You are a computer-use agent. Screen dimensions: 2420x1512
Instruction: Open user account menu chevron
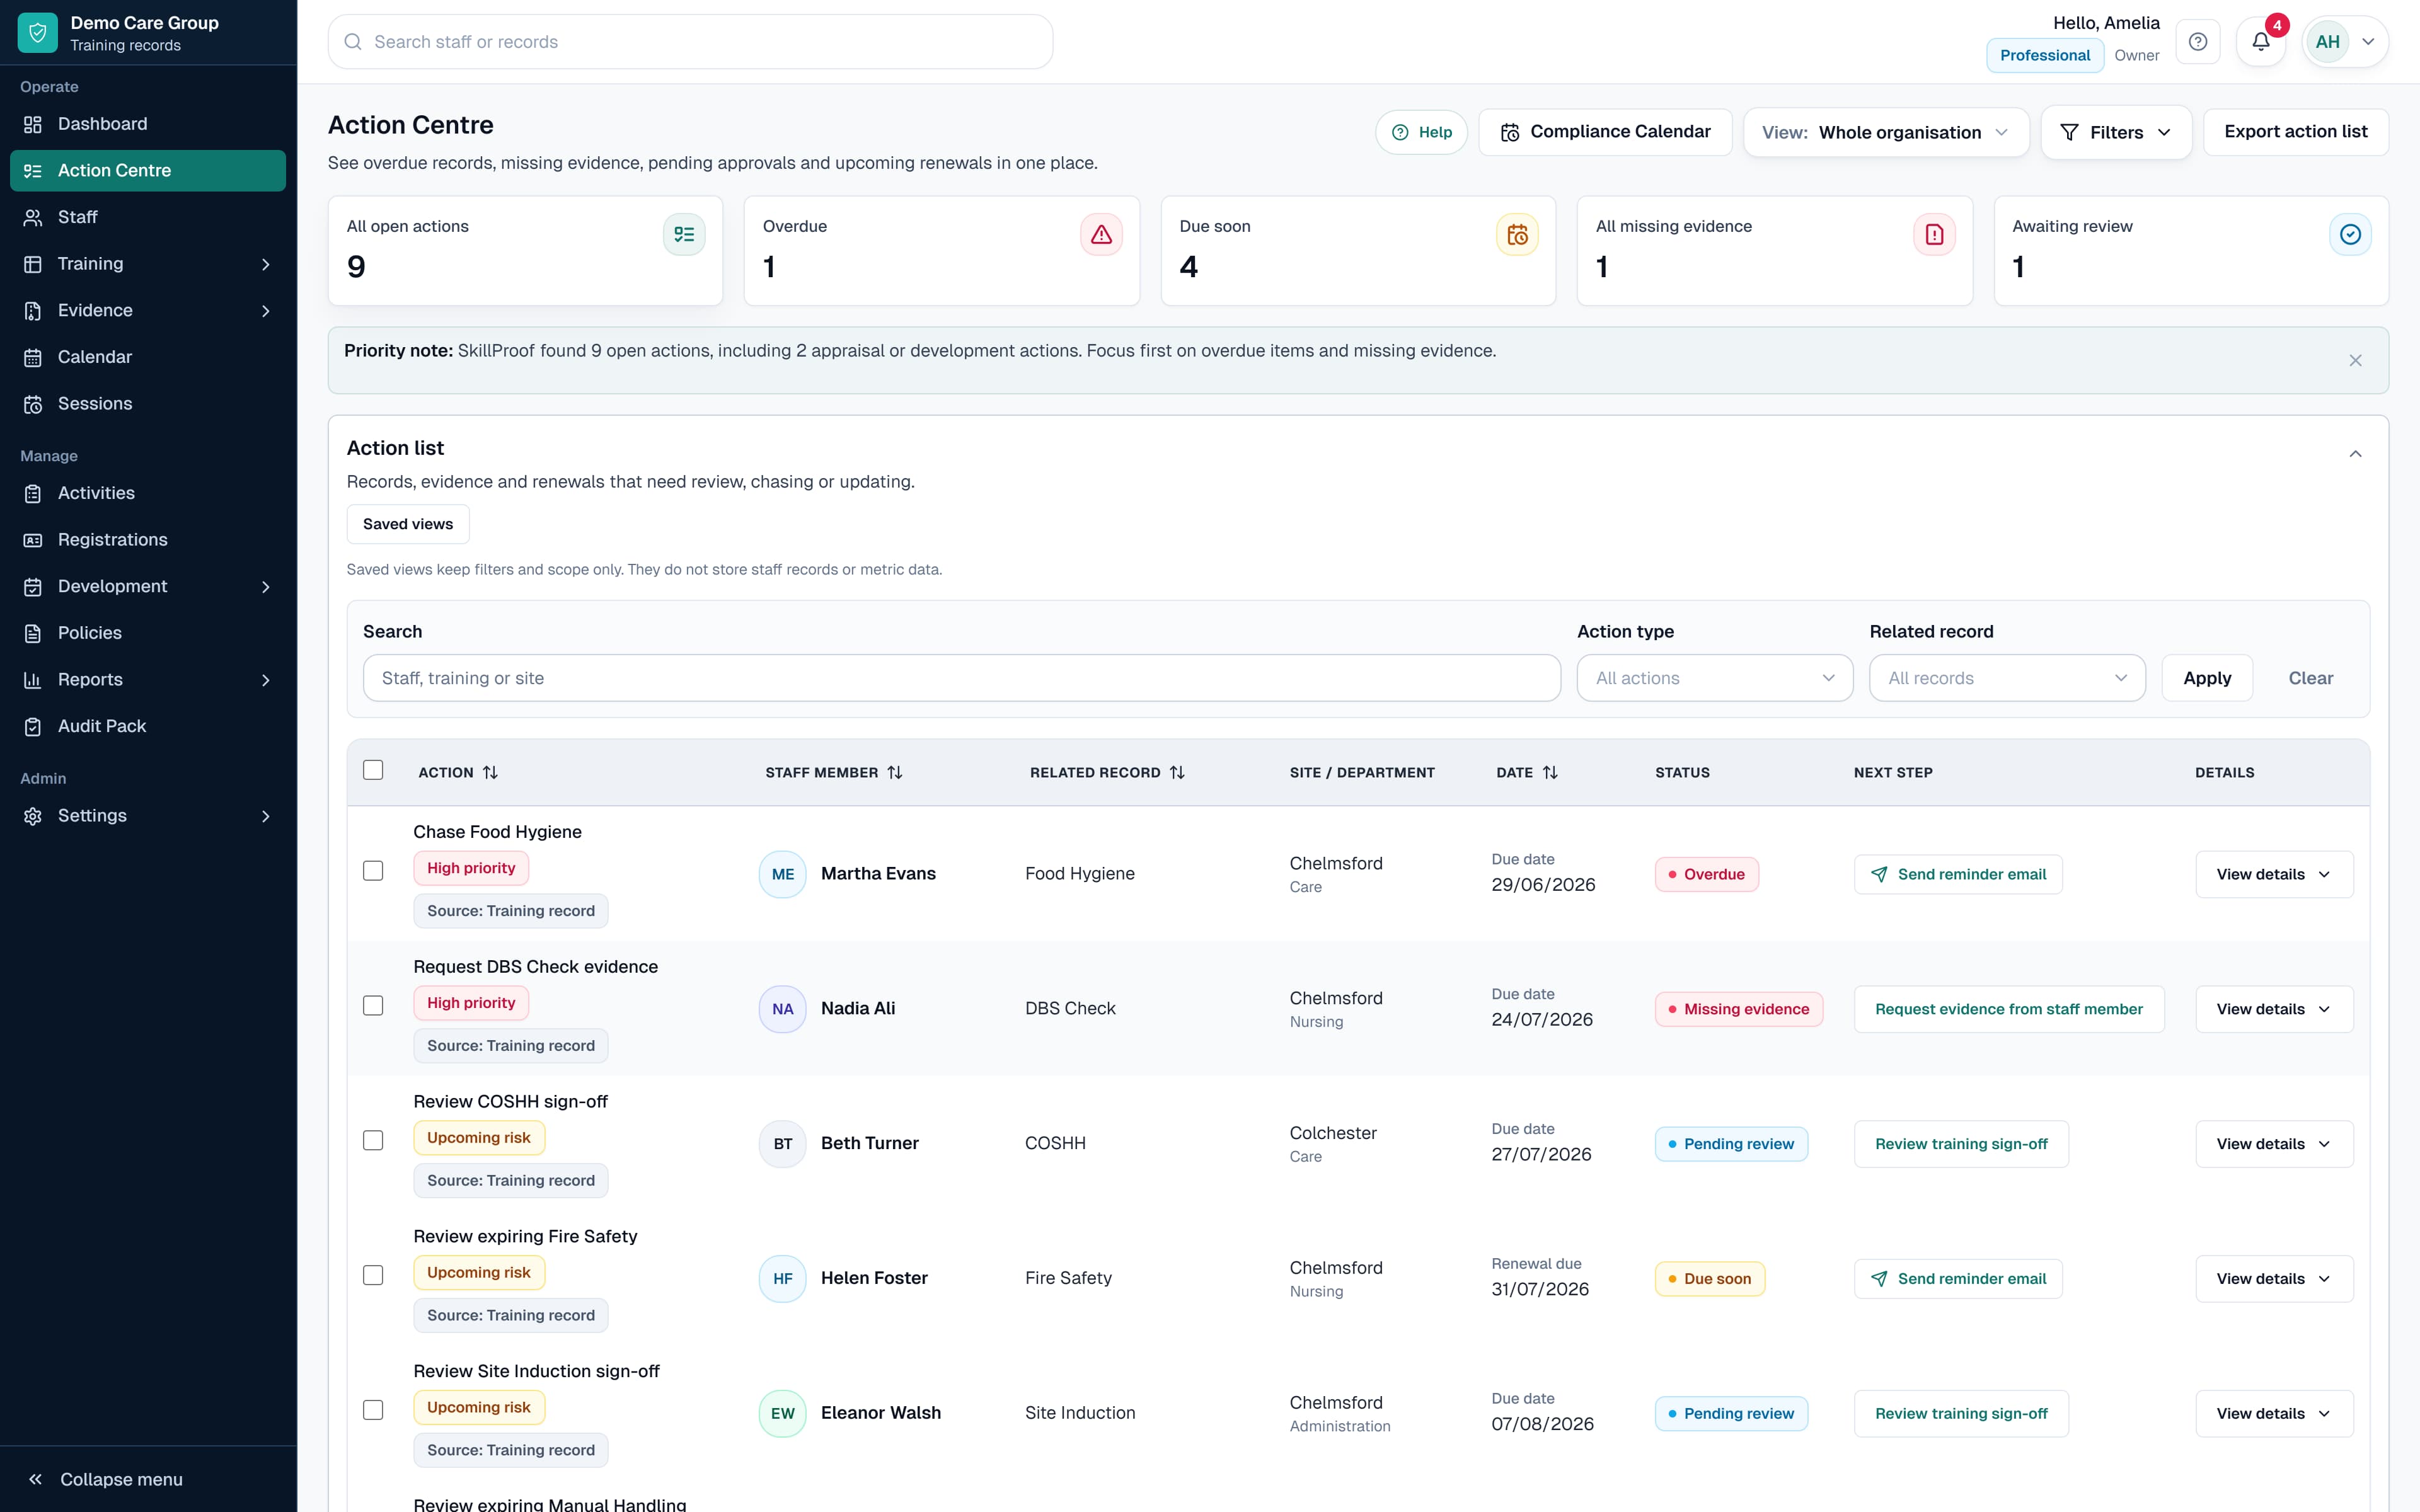[x=2368, y=42]
